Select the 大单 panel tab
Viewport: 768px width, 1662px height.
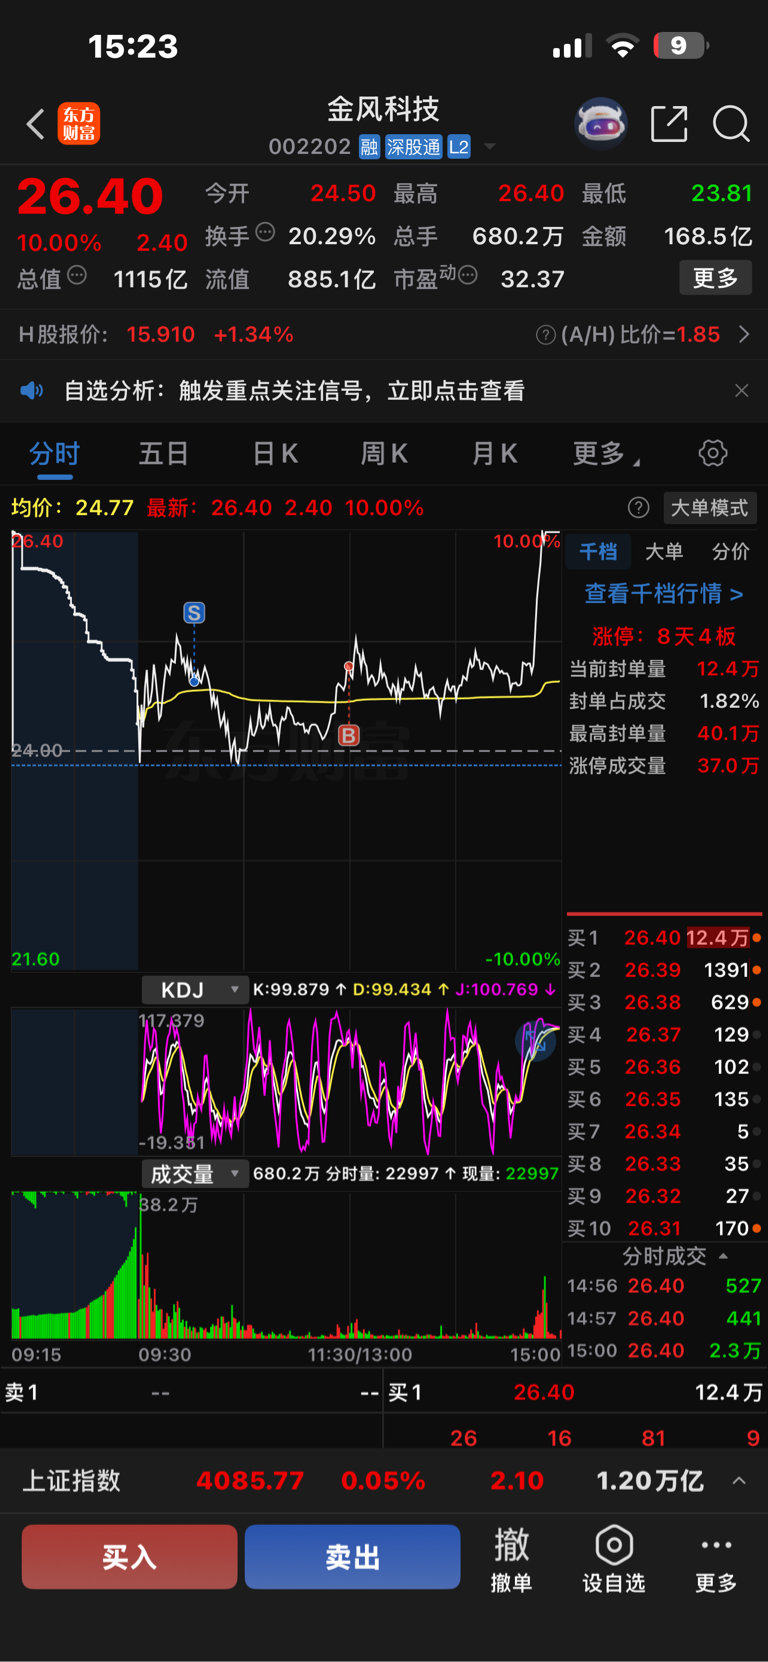pyautogui.click(x=664, y=552)
